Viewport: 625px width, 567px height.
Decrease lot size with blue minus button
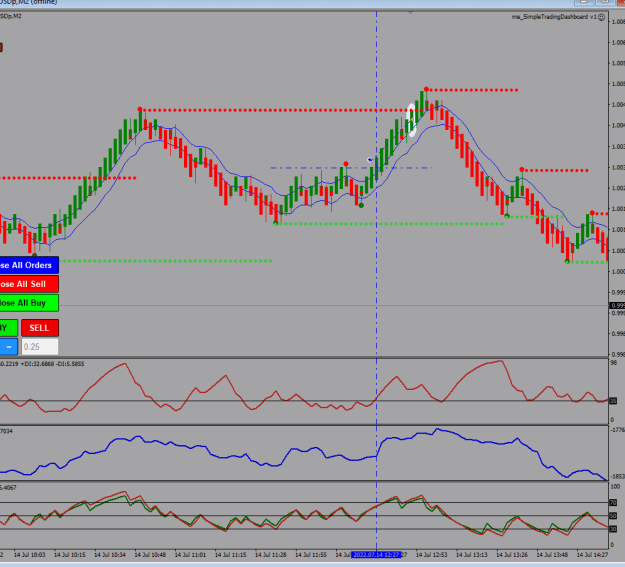pos(9,346)
